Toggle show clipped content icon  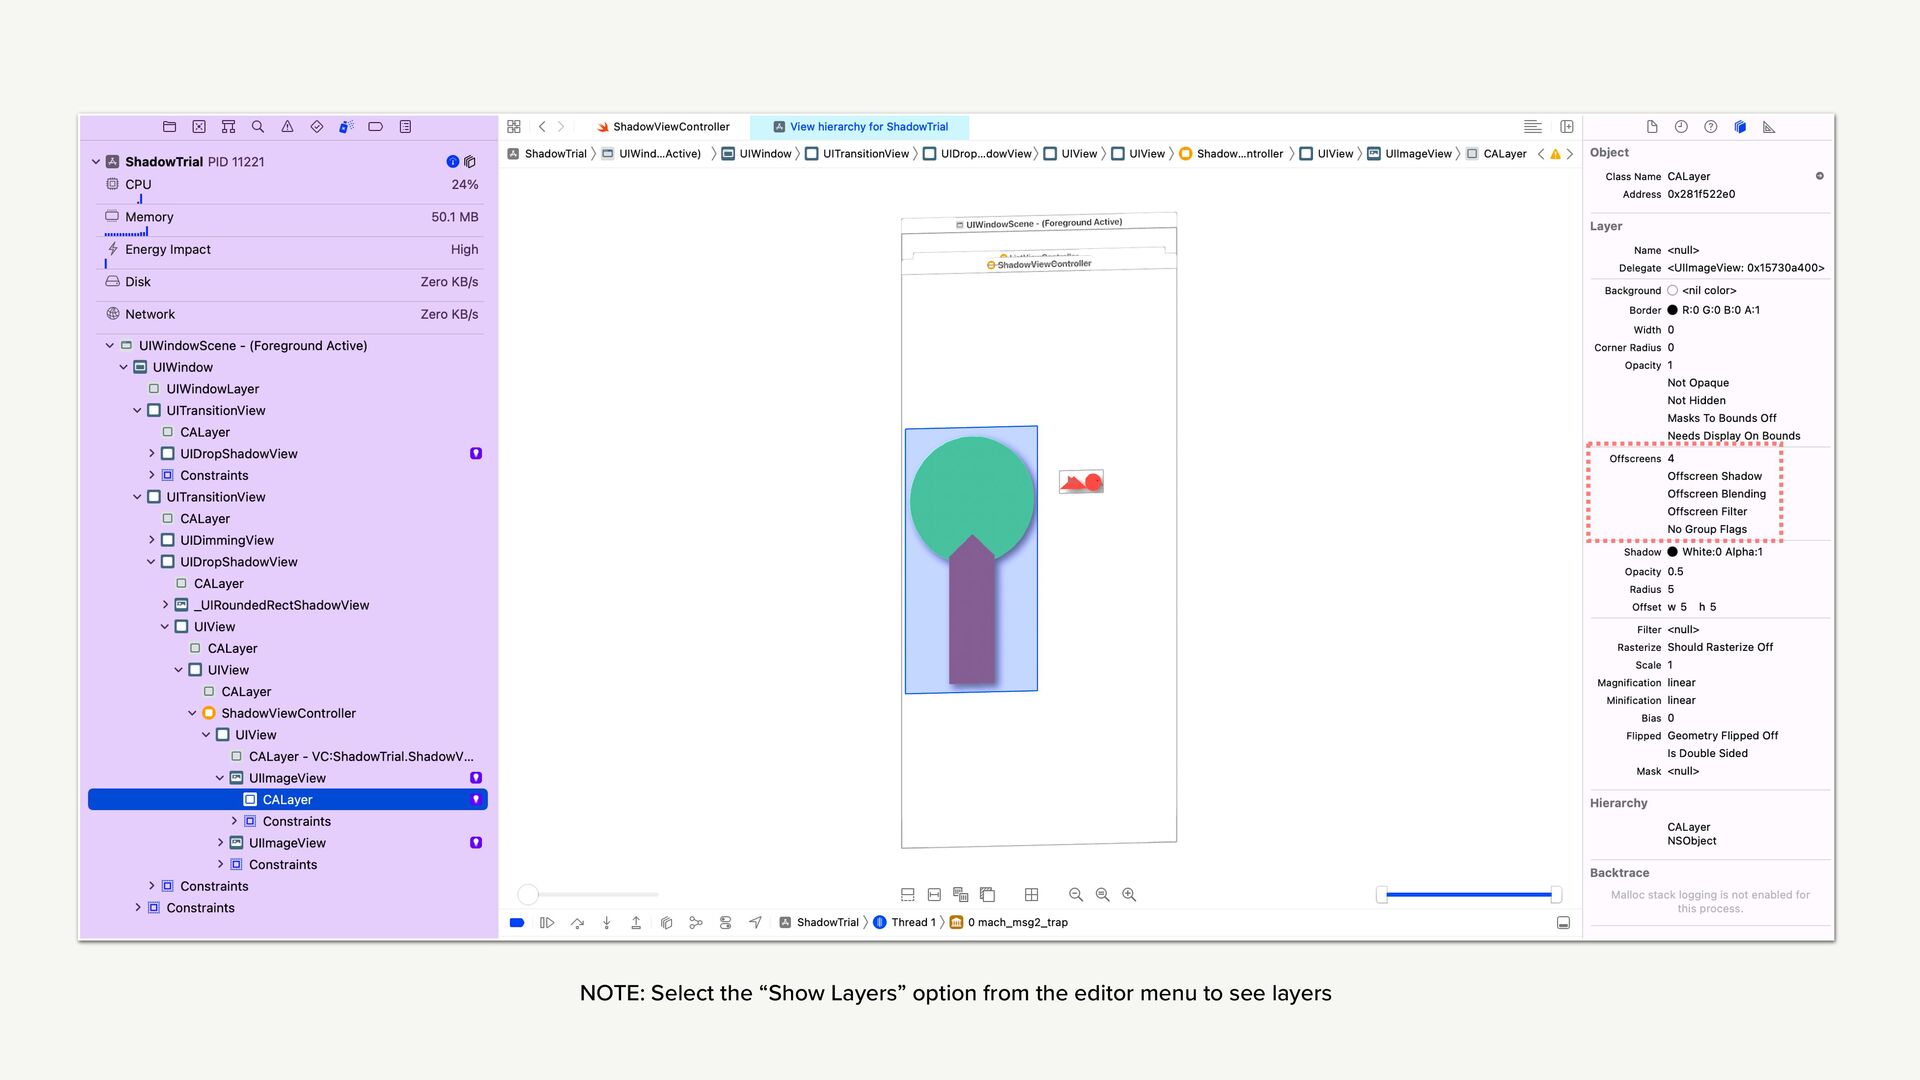tap(908, 895)
